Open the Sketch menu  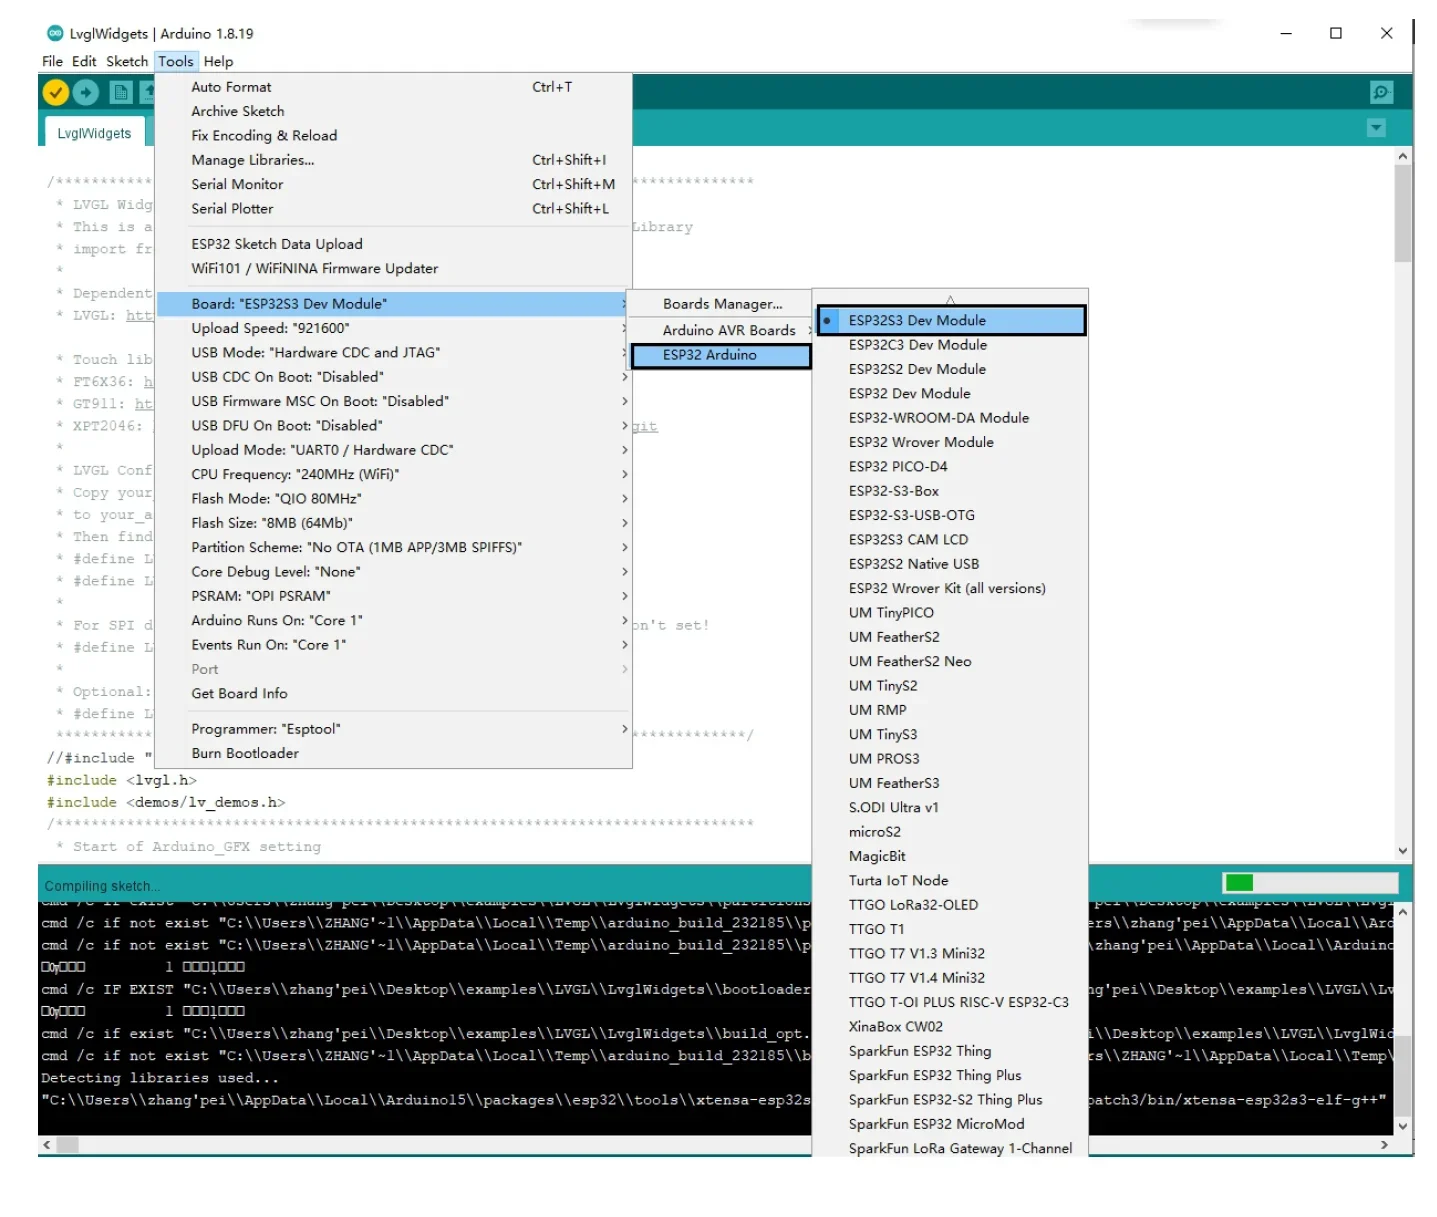[127, 62]
